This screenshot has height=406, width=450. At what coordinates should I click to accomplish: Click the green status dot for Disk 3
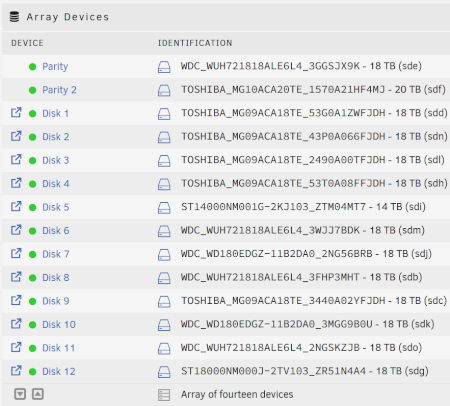(x=32, y=161)
